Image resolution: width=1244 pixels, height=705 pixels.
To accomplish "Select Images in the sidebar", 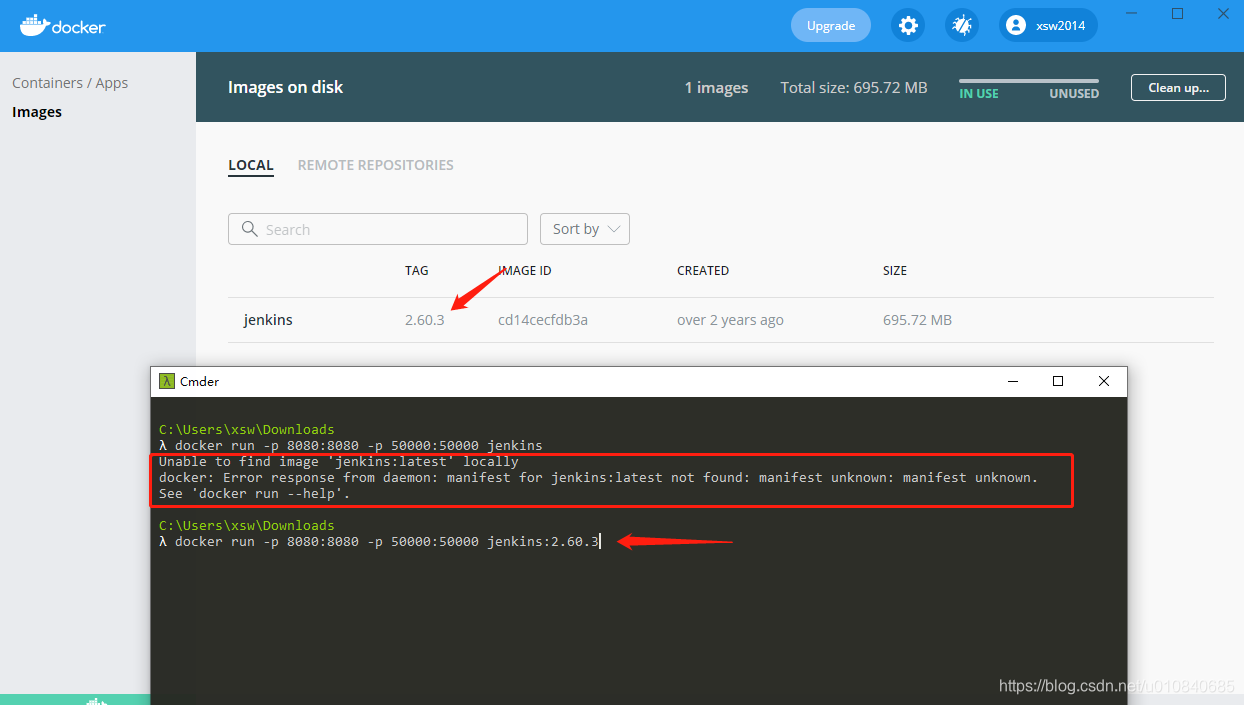I will pos(37,112).
